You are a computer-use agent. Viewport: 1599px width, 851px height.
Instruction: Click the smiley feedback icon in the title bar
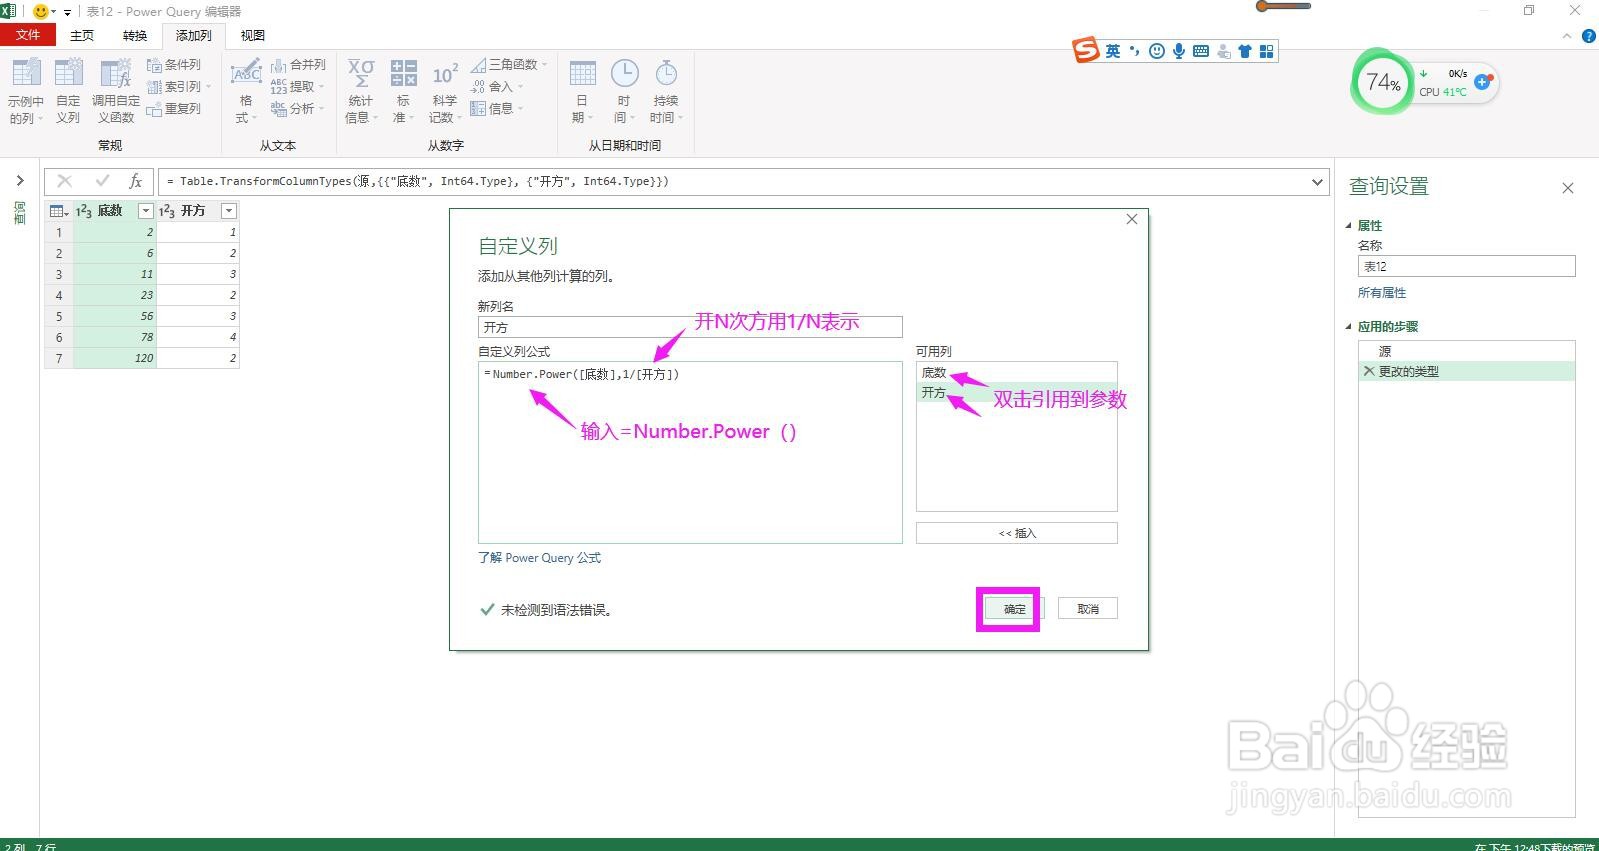click(x=40, y=11)
